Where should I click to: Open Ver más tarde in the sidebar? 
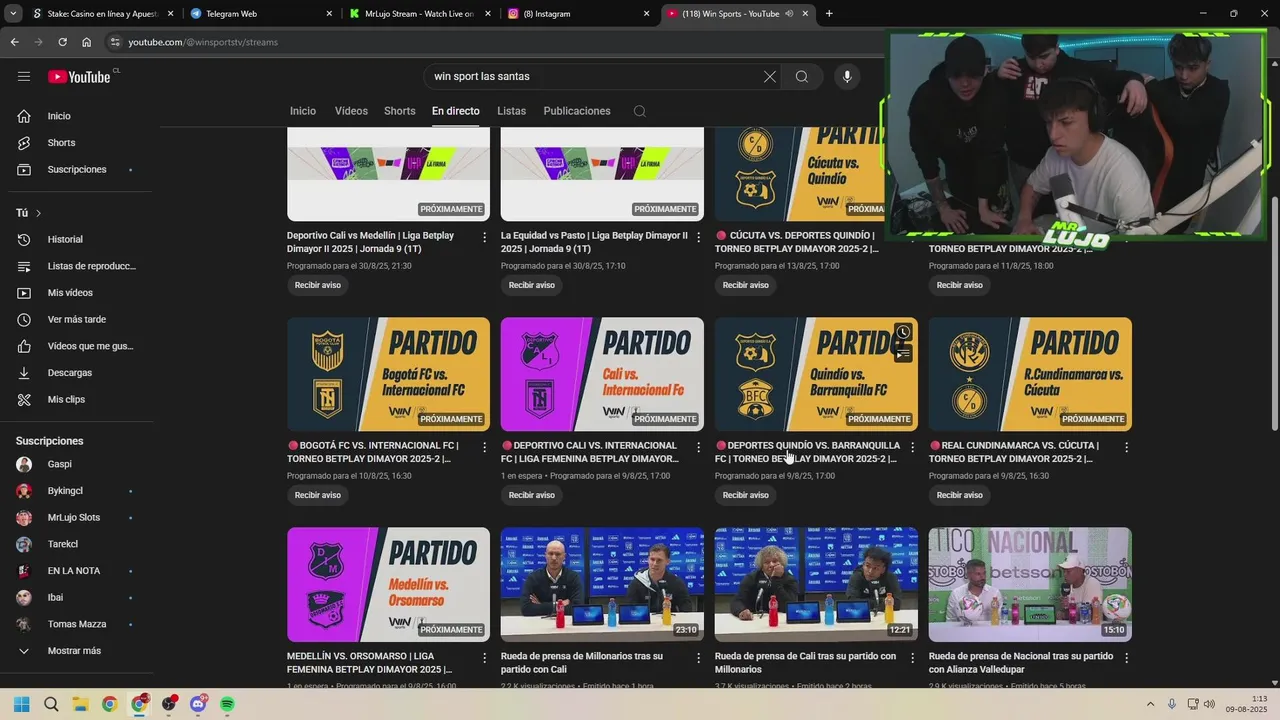click(76, 320)
